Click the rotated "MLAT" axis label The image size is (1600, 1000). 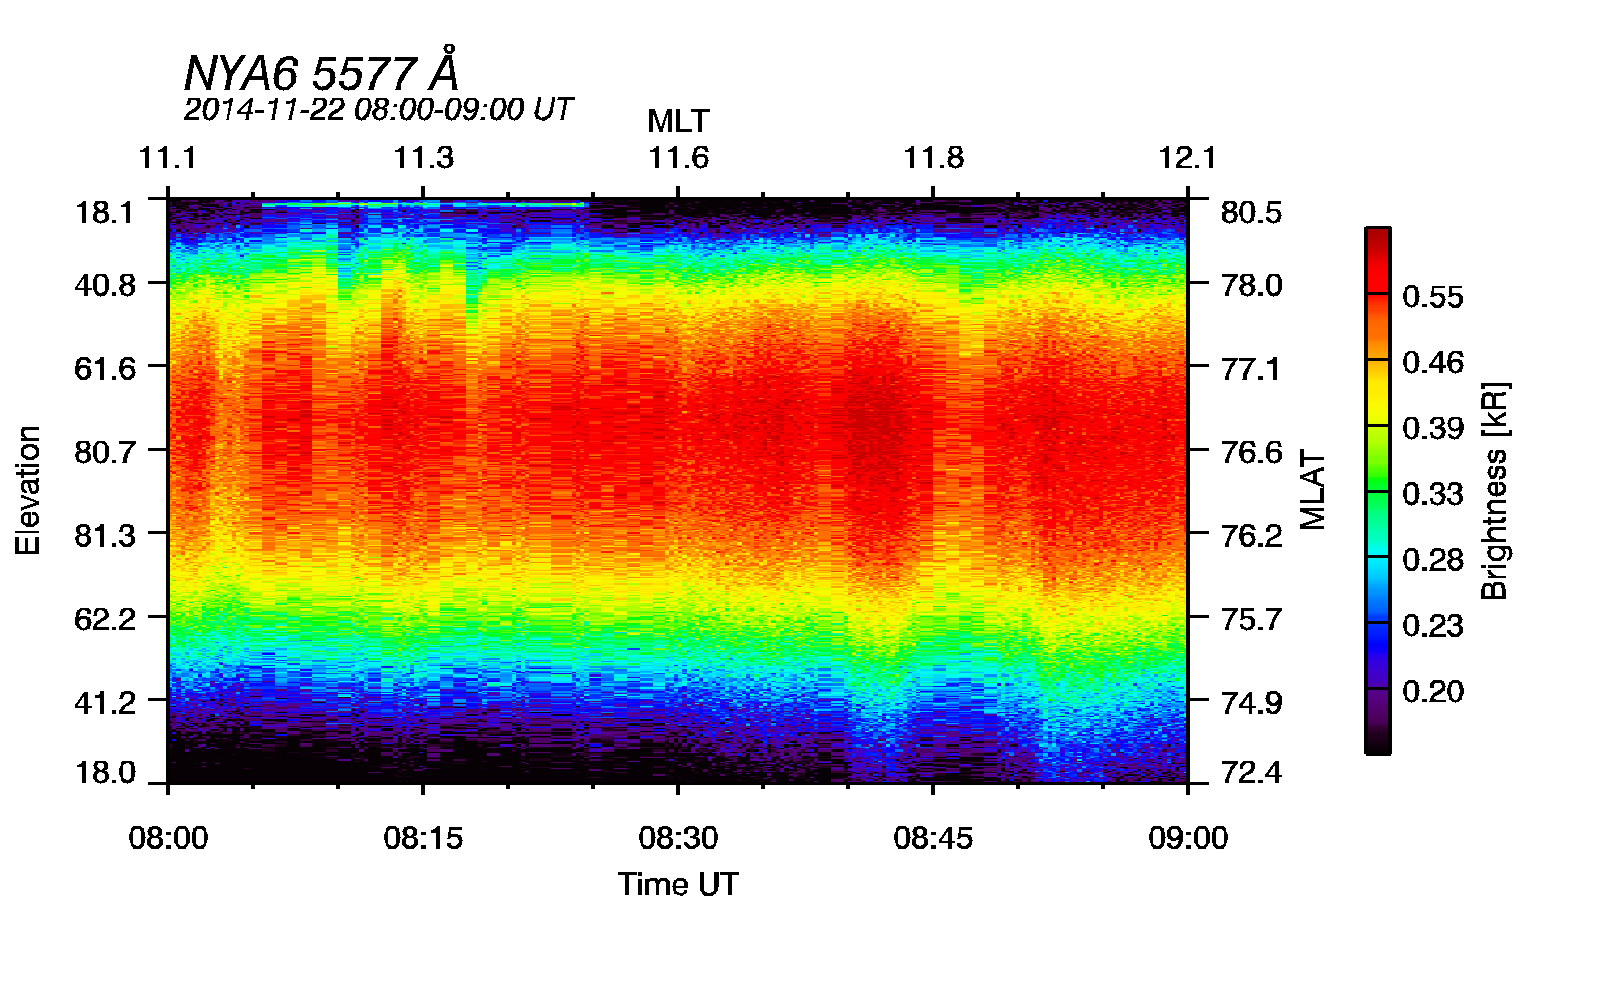(x=1313, y=490)
